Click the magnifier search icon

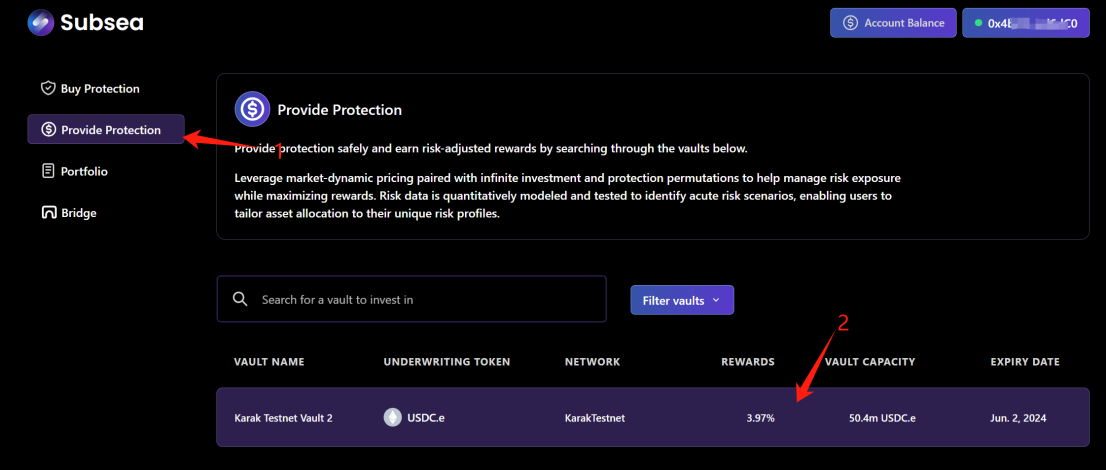[x=240, y=299]
